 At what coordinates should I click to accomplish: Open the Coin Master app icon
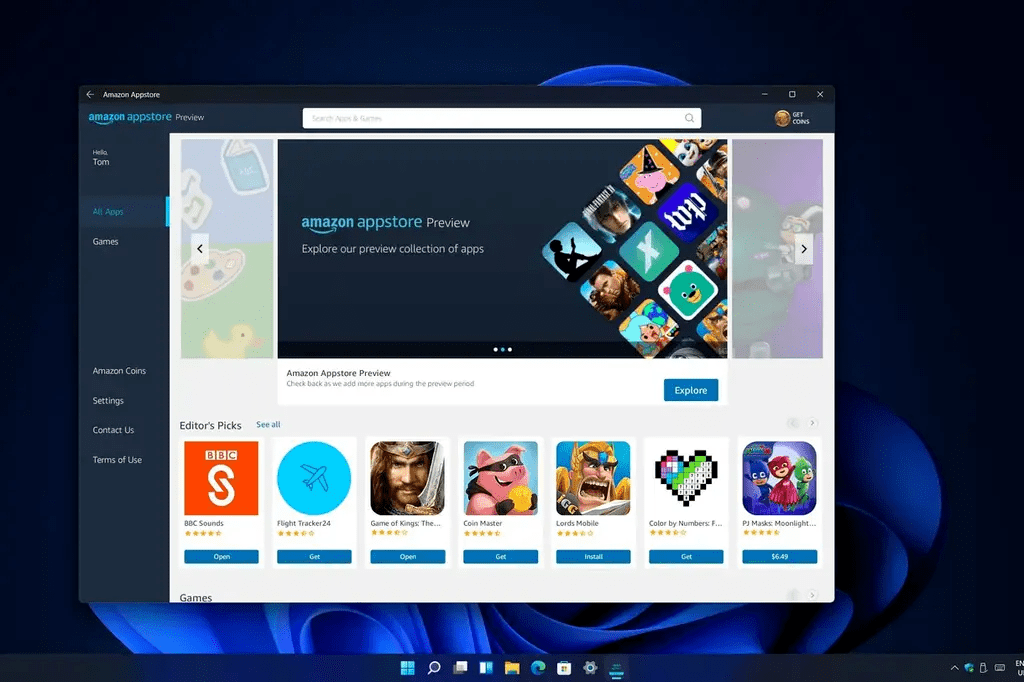click(x=500, y=478)
